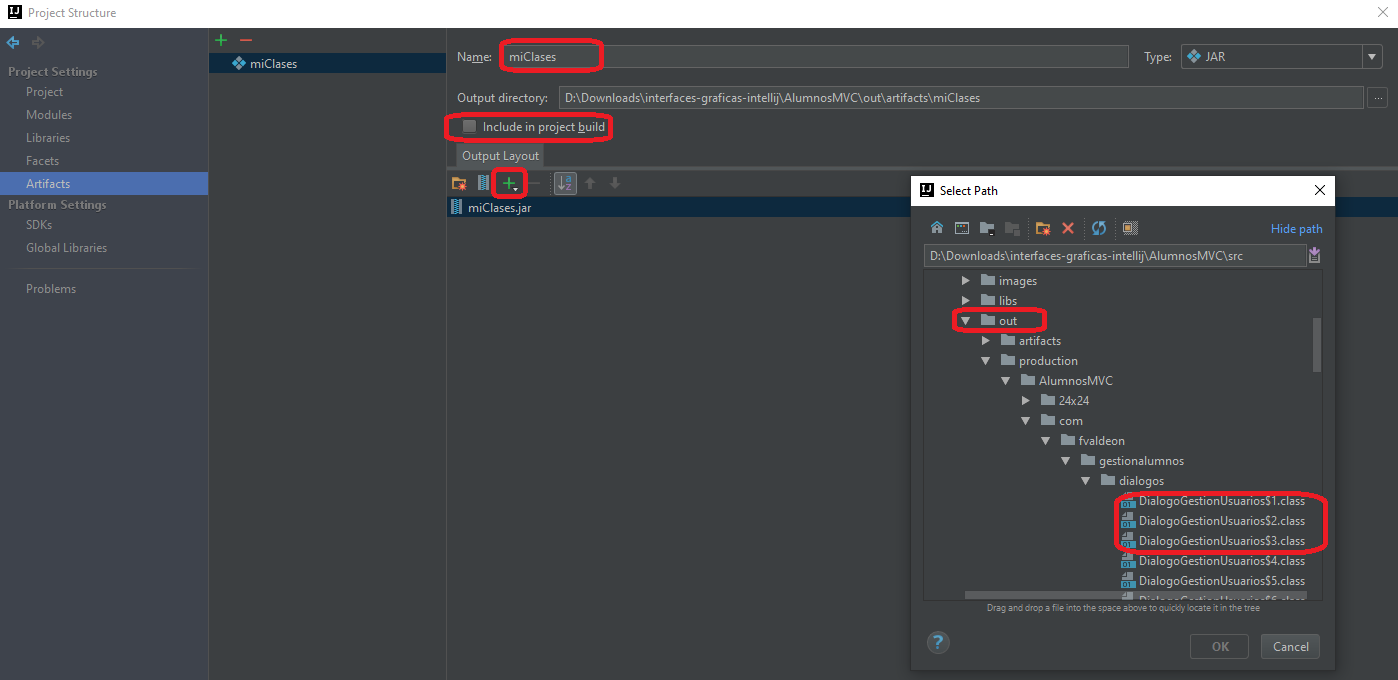Open the help question mark icon
The width and height of the screenshot is (1398, 680).
pyautogui.click(x=938, y=642)
